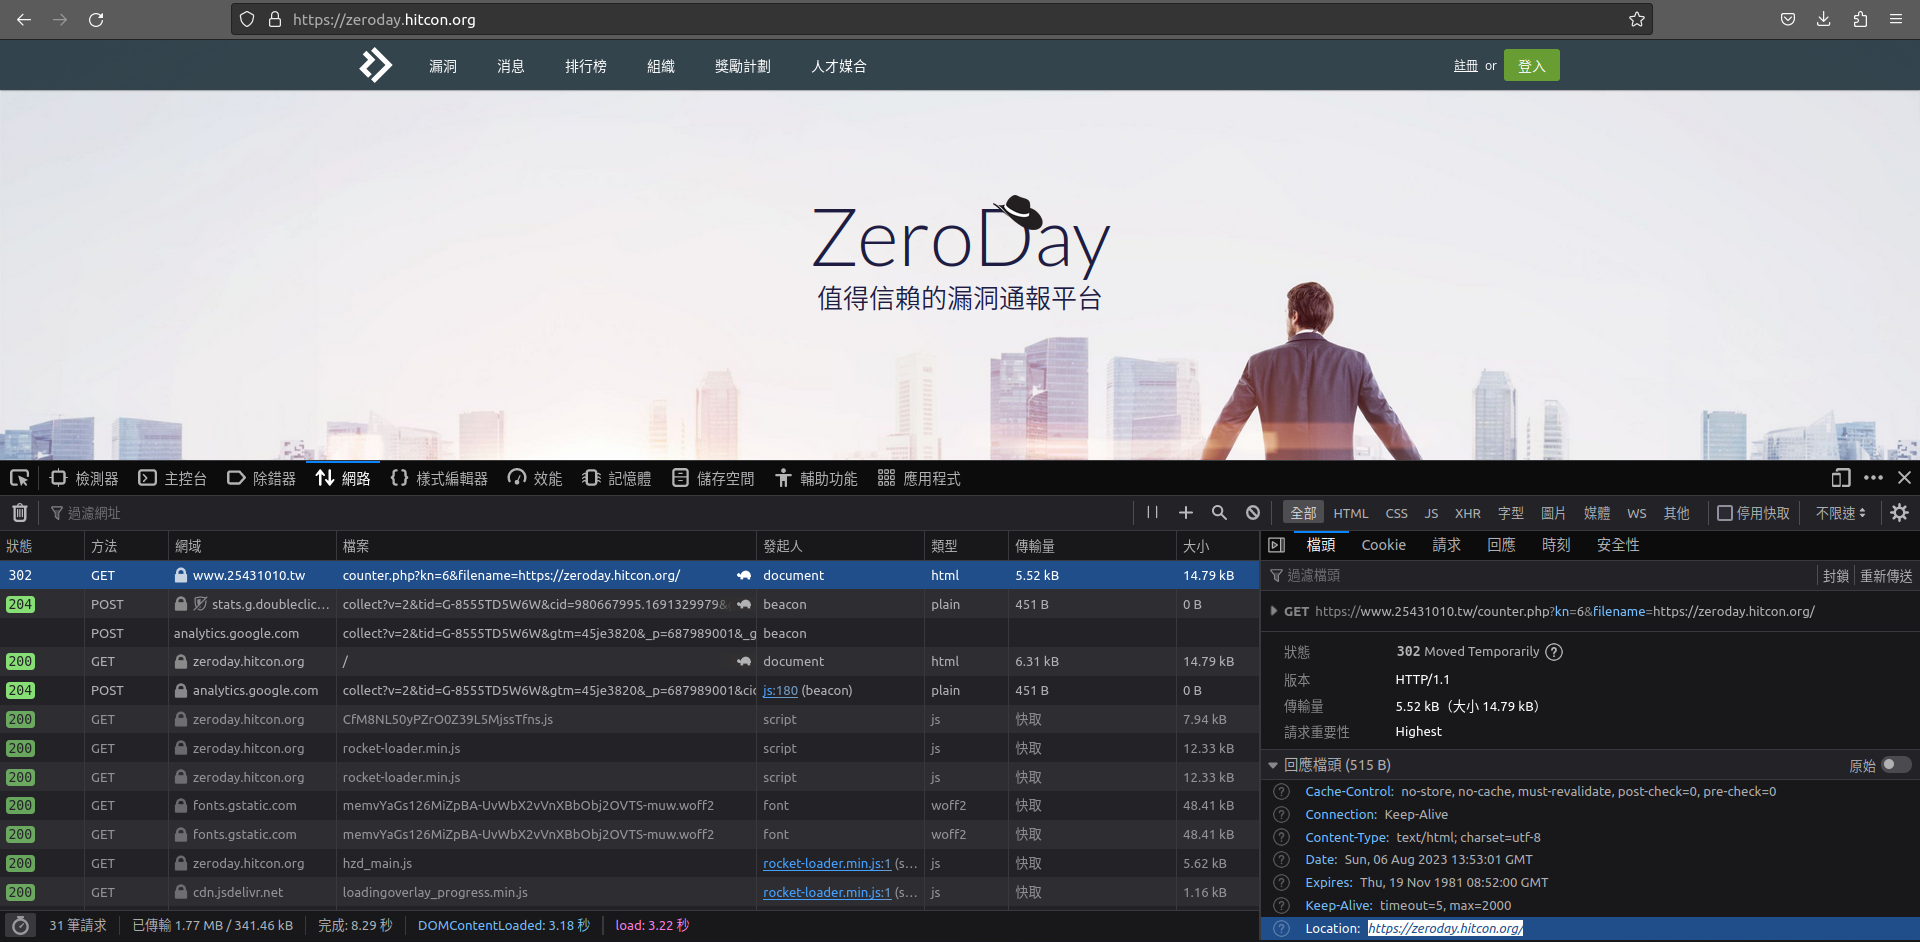Open the extensions puzzle icon
Viewport: 1920px width, 942px height.
click(1860, 19)
